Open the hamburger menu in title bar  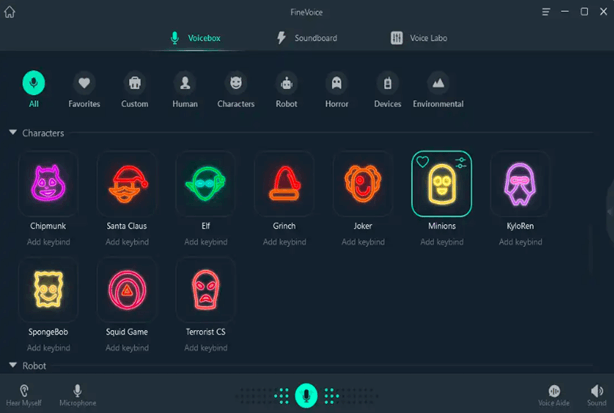545,12
